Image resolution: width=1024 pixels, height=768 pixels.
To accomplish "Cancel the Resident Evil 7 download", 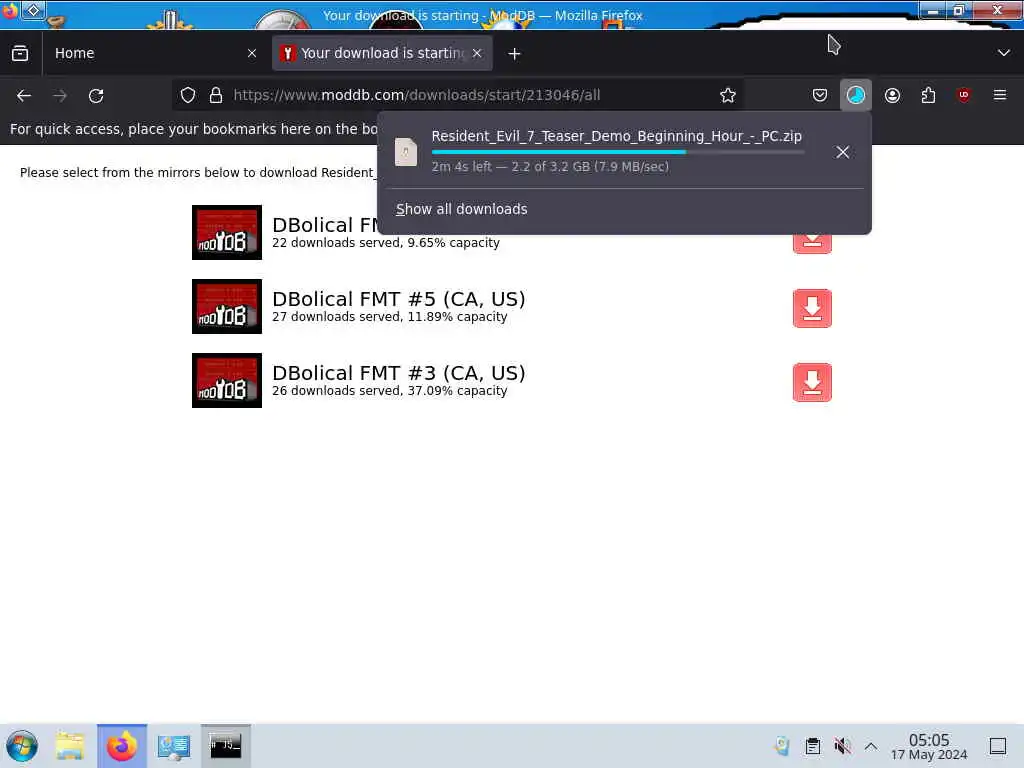I will tap(842, 152).
